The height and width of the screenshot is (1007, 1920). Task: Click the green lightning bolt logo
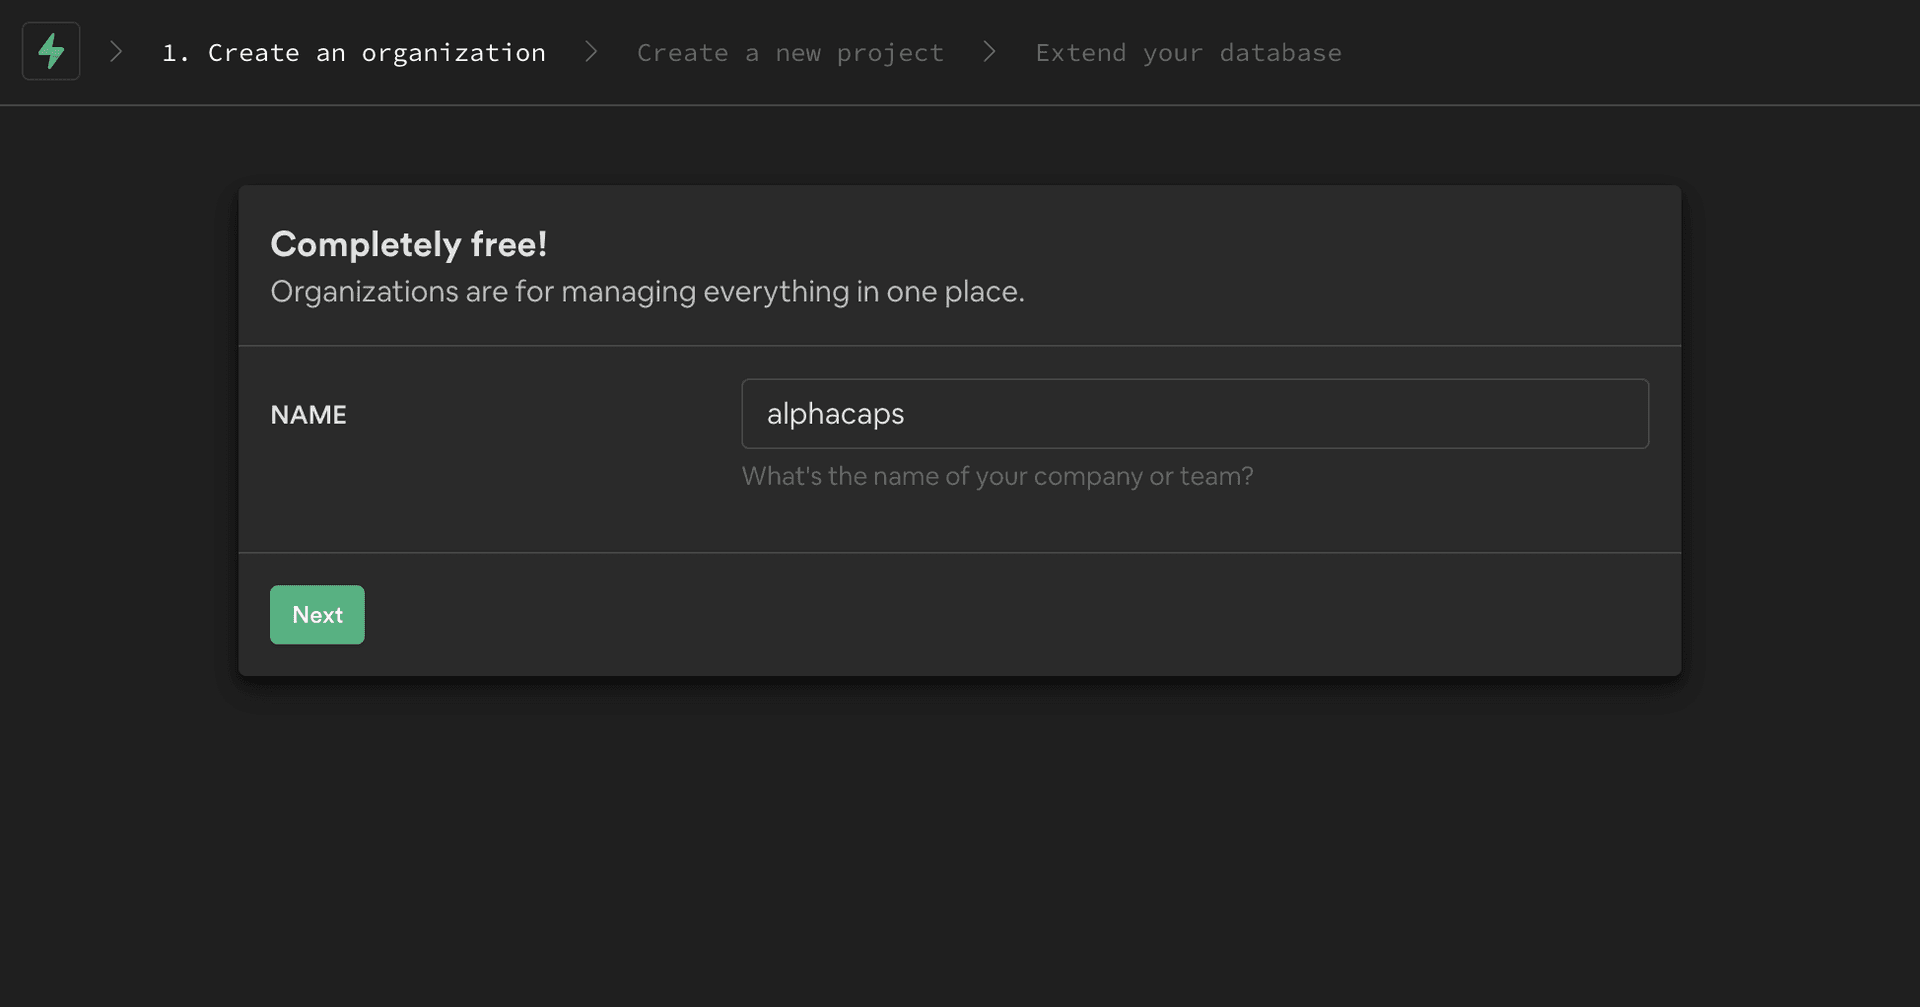coord(51,51)
